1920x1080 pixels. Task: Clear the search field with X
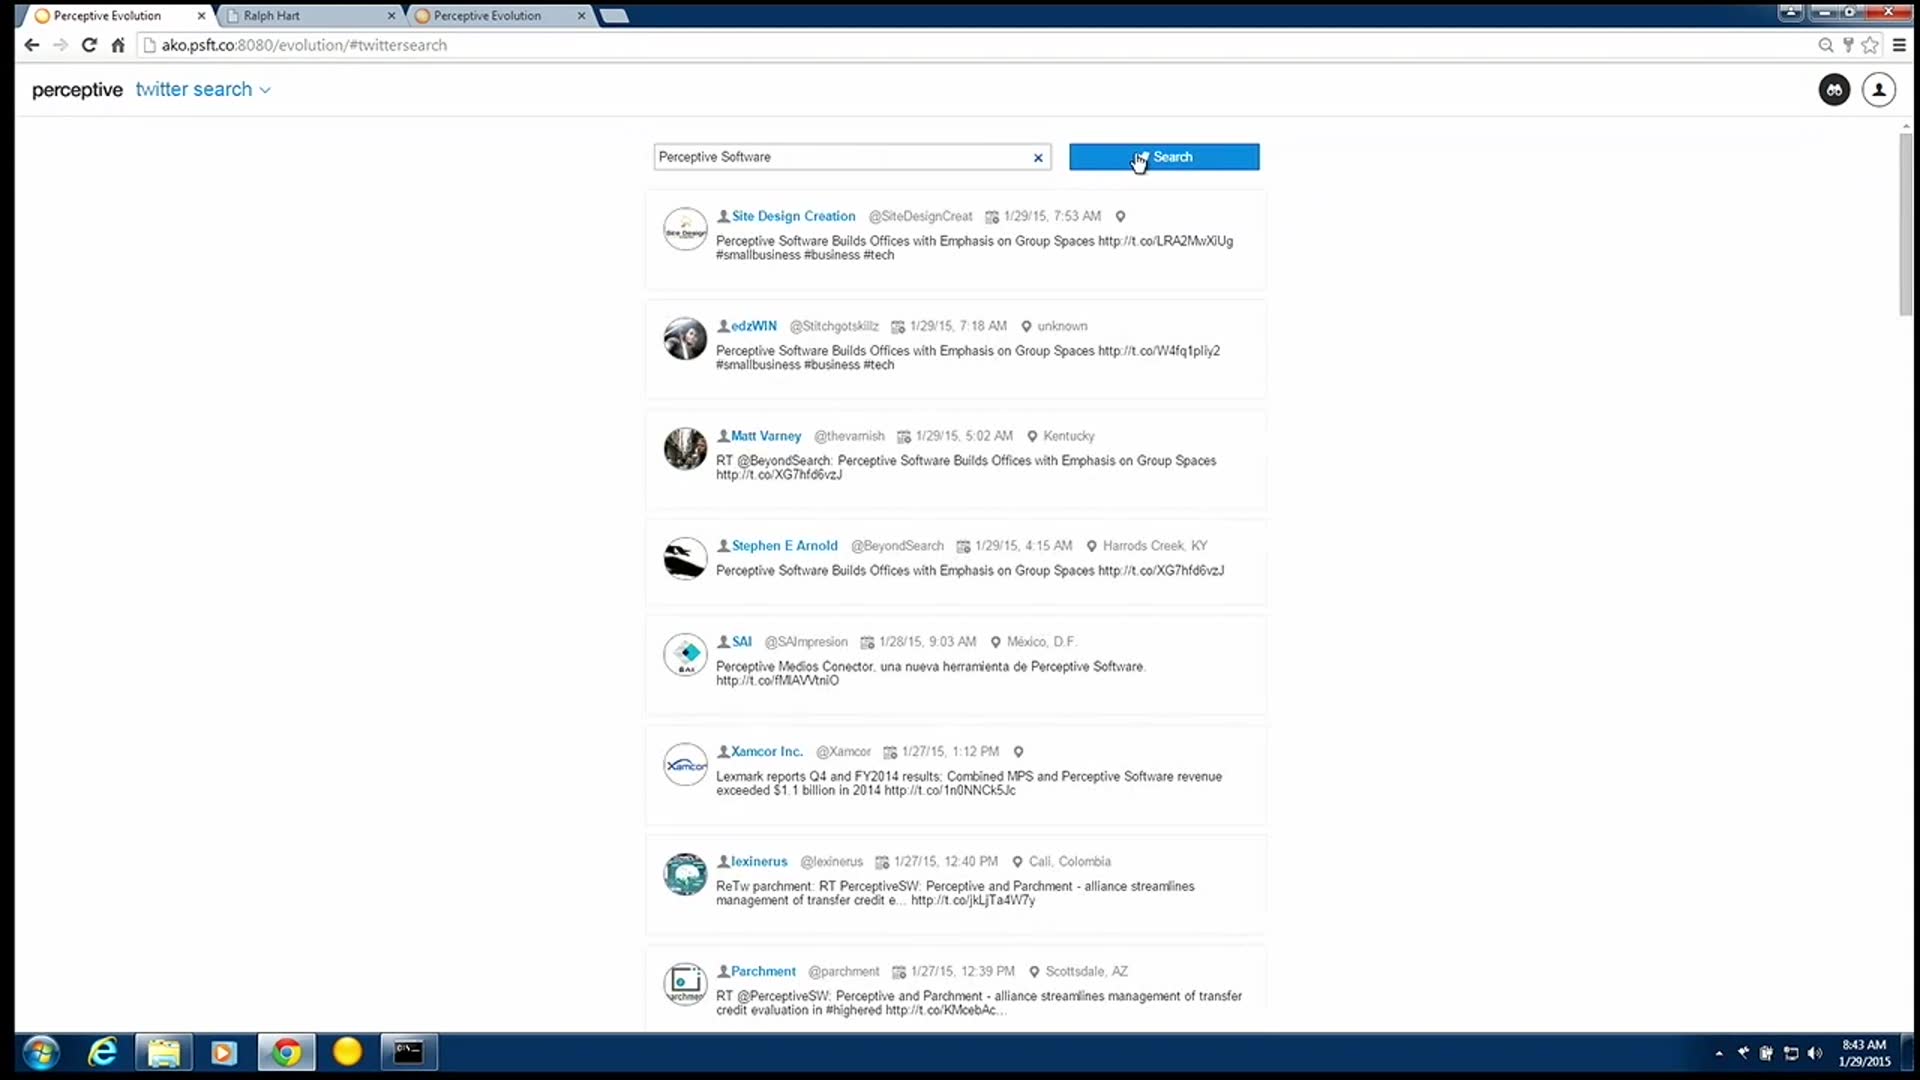coord(1038,158)
